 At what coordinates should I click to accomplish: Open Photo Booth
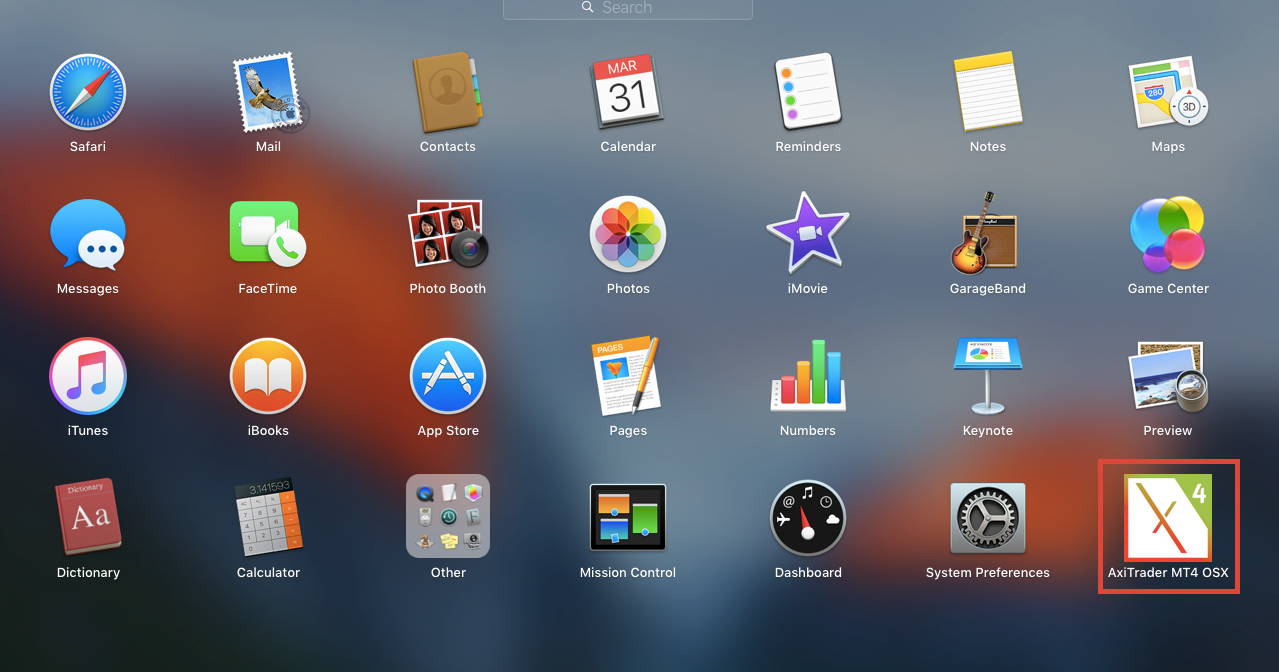447,235
